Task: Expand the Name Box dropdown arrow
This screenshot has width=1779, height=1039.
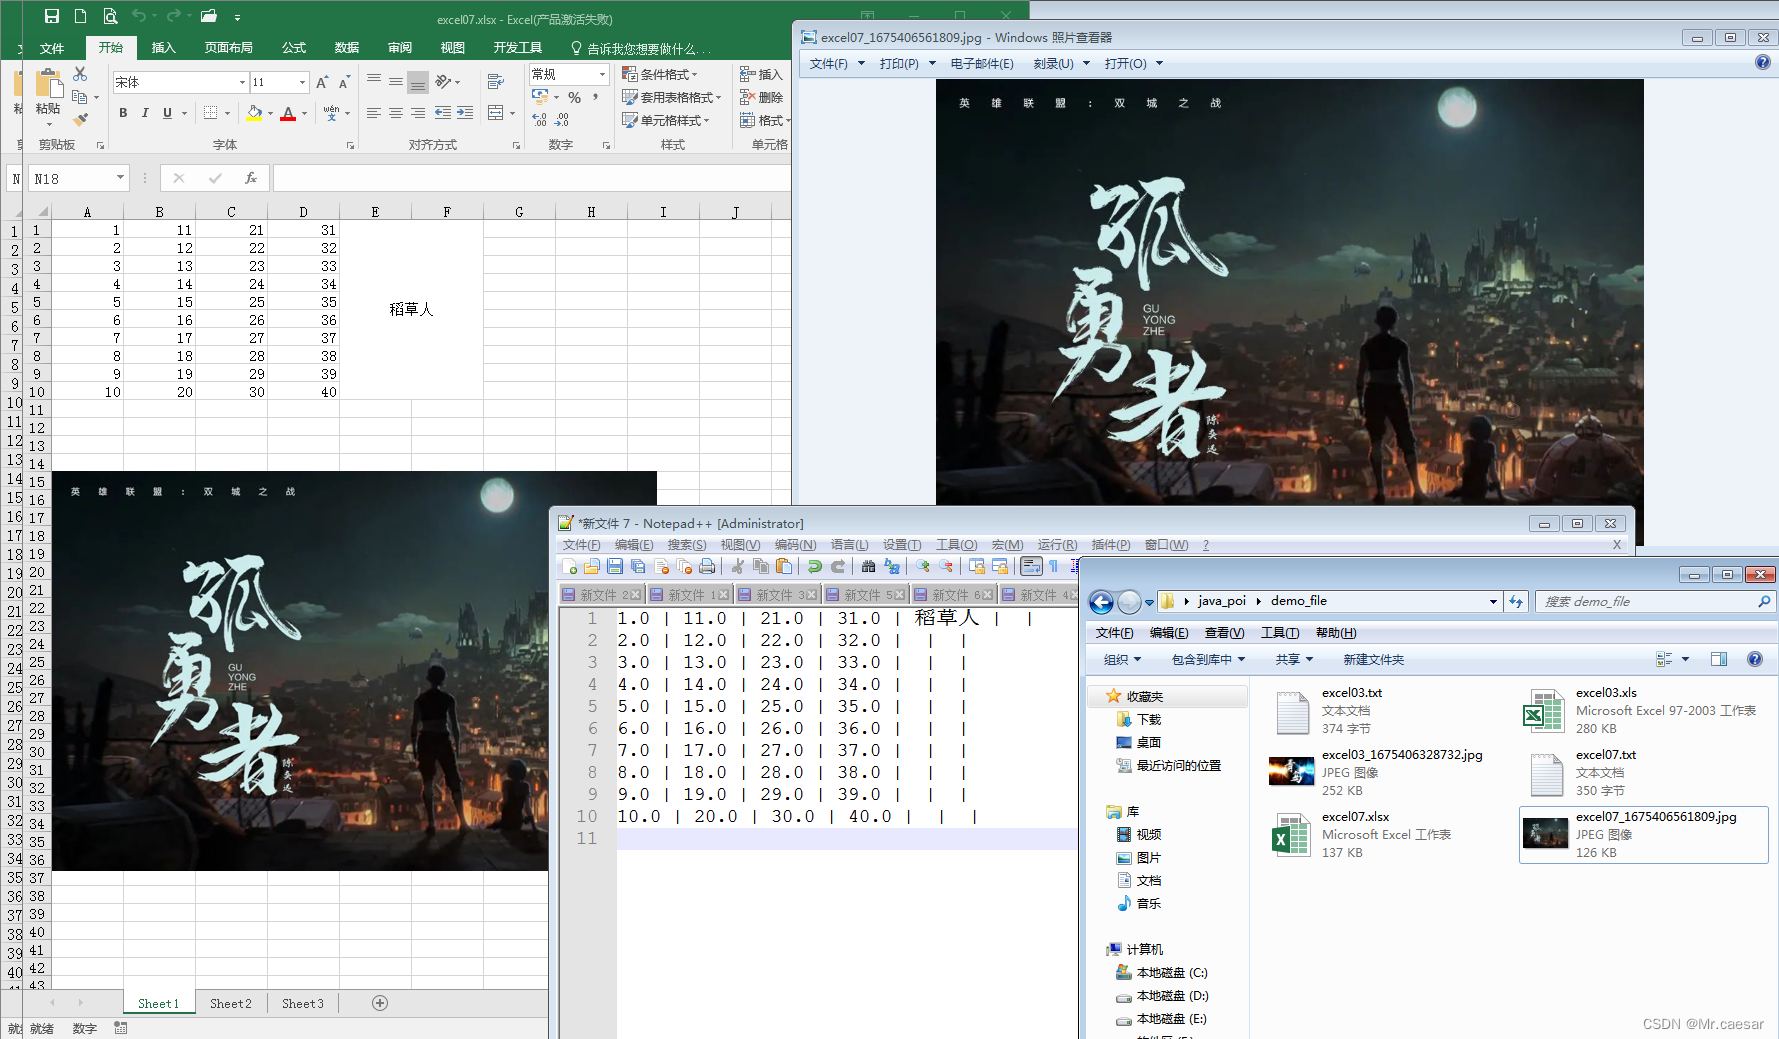Action: coord(120,178)
